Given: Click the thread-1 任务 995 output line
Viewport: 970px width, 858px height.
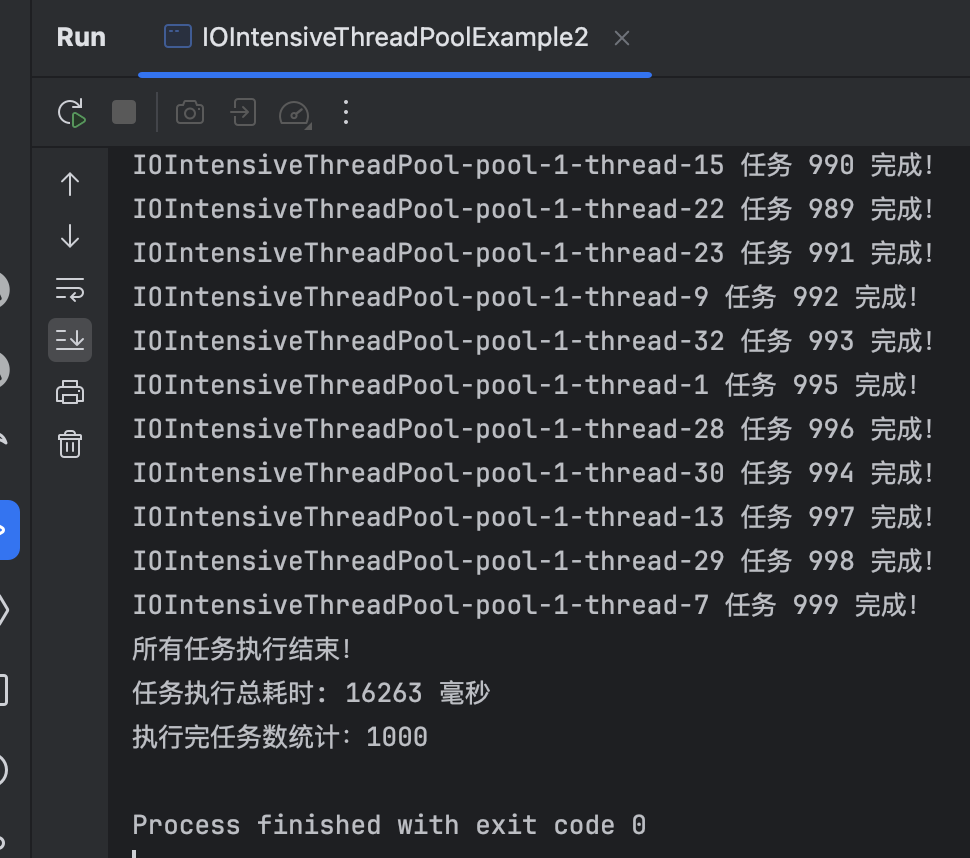Looking at the screenshot, I should 525,386.
